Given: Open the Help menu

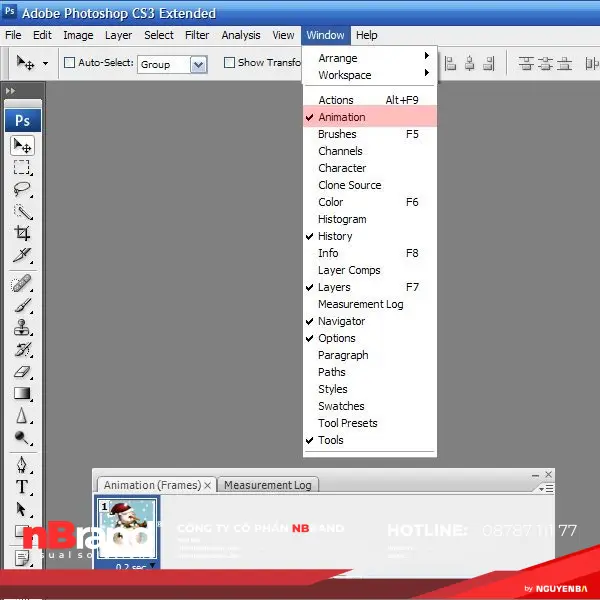Looking at the screenshot, I should 367,35.
